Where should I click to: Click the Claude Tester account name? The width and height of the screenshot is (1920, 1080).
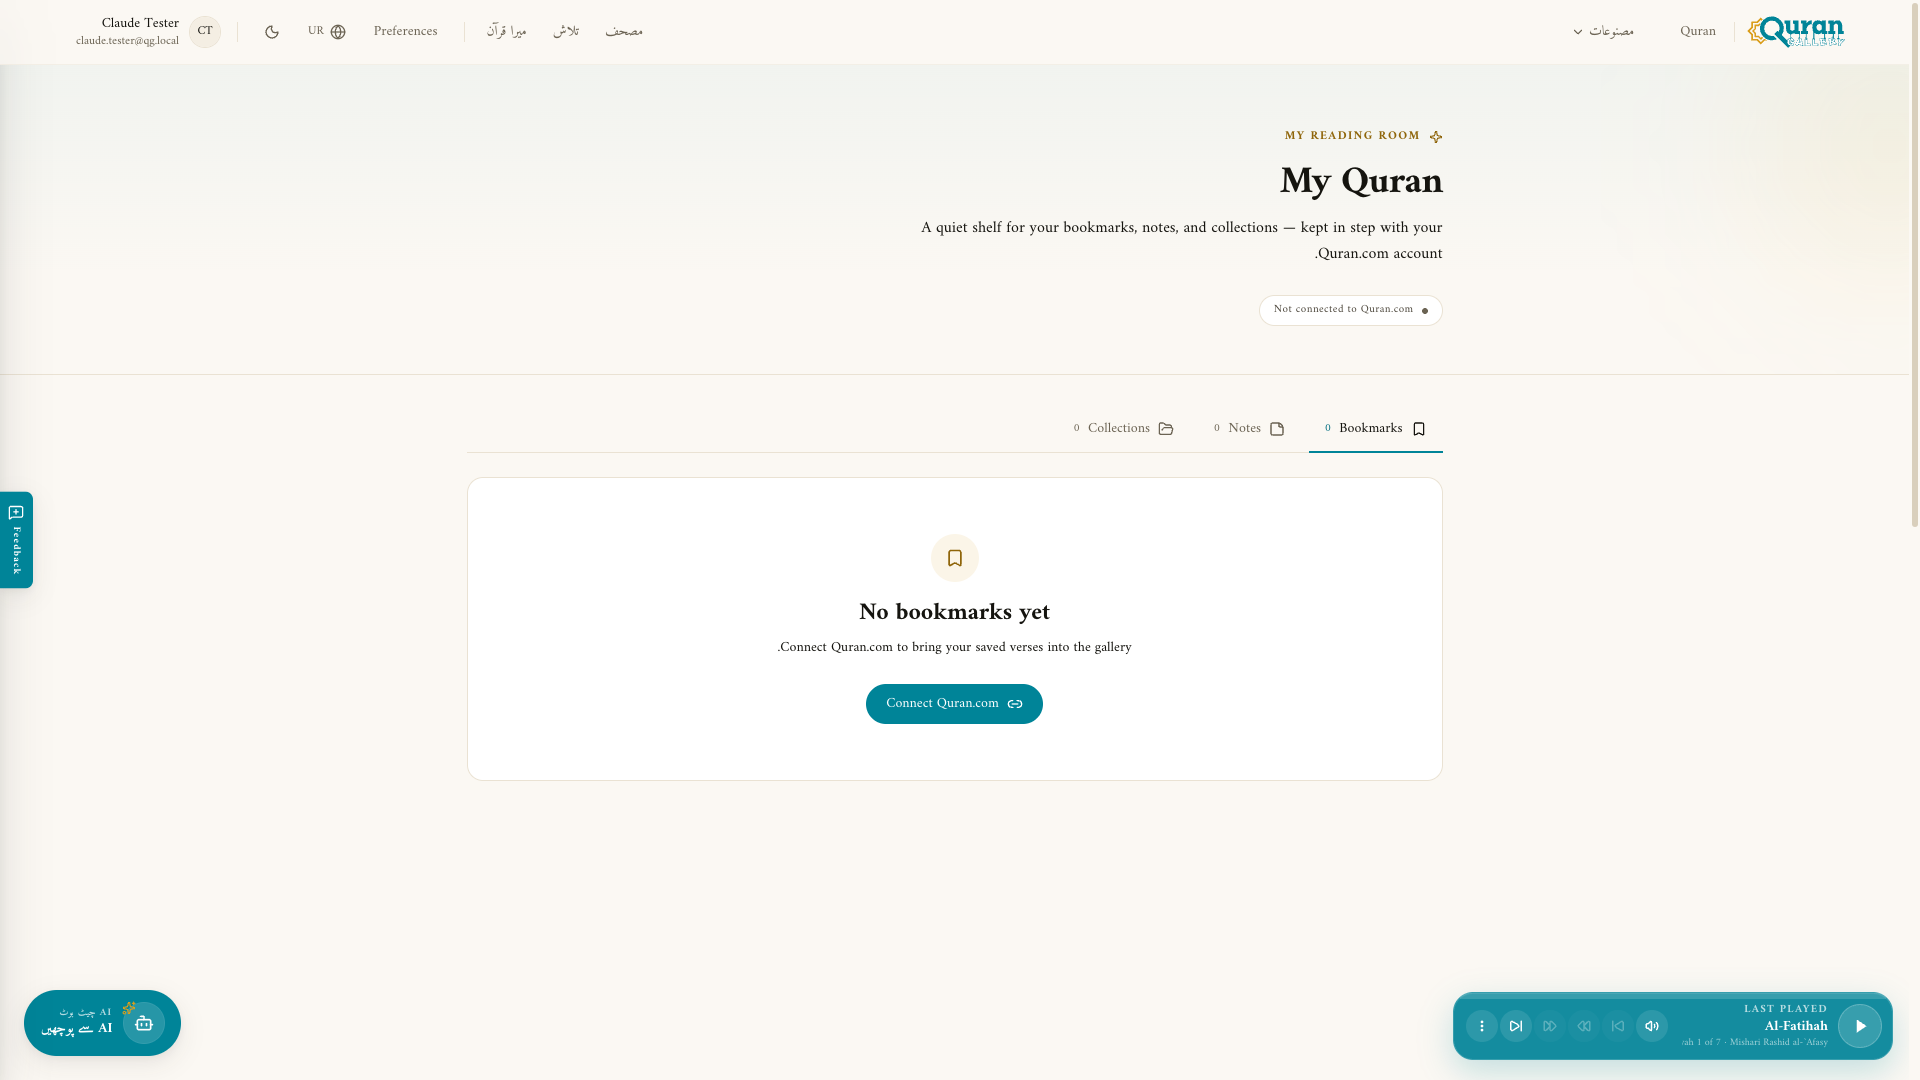coord(140,24)
